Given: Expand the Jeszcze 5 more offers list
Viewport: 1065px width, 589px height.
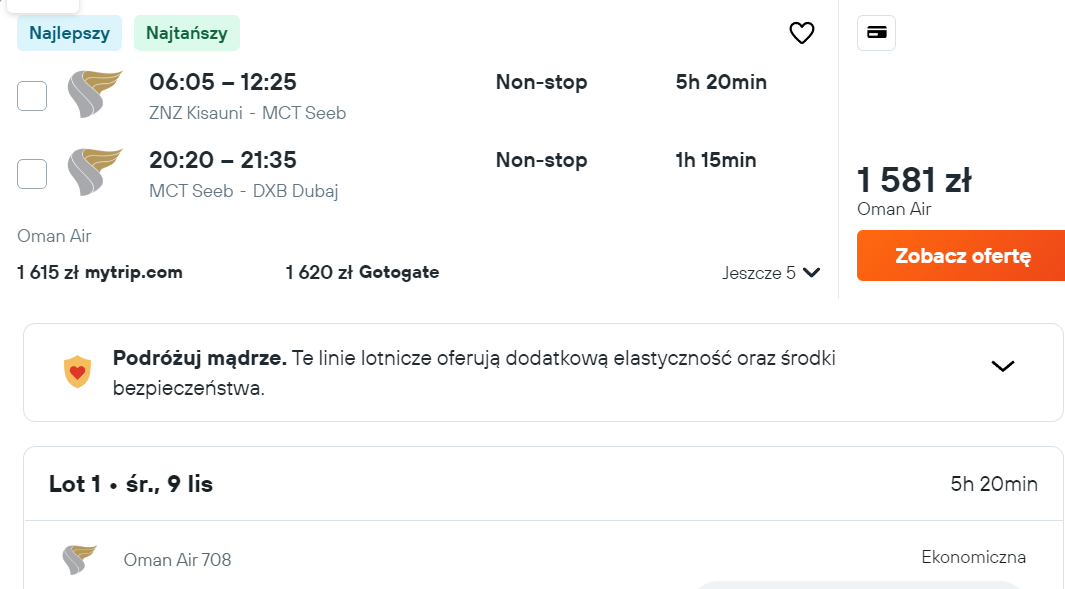Looking at the screenshot, I should pyautogui.click(x=771, y=272).
